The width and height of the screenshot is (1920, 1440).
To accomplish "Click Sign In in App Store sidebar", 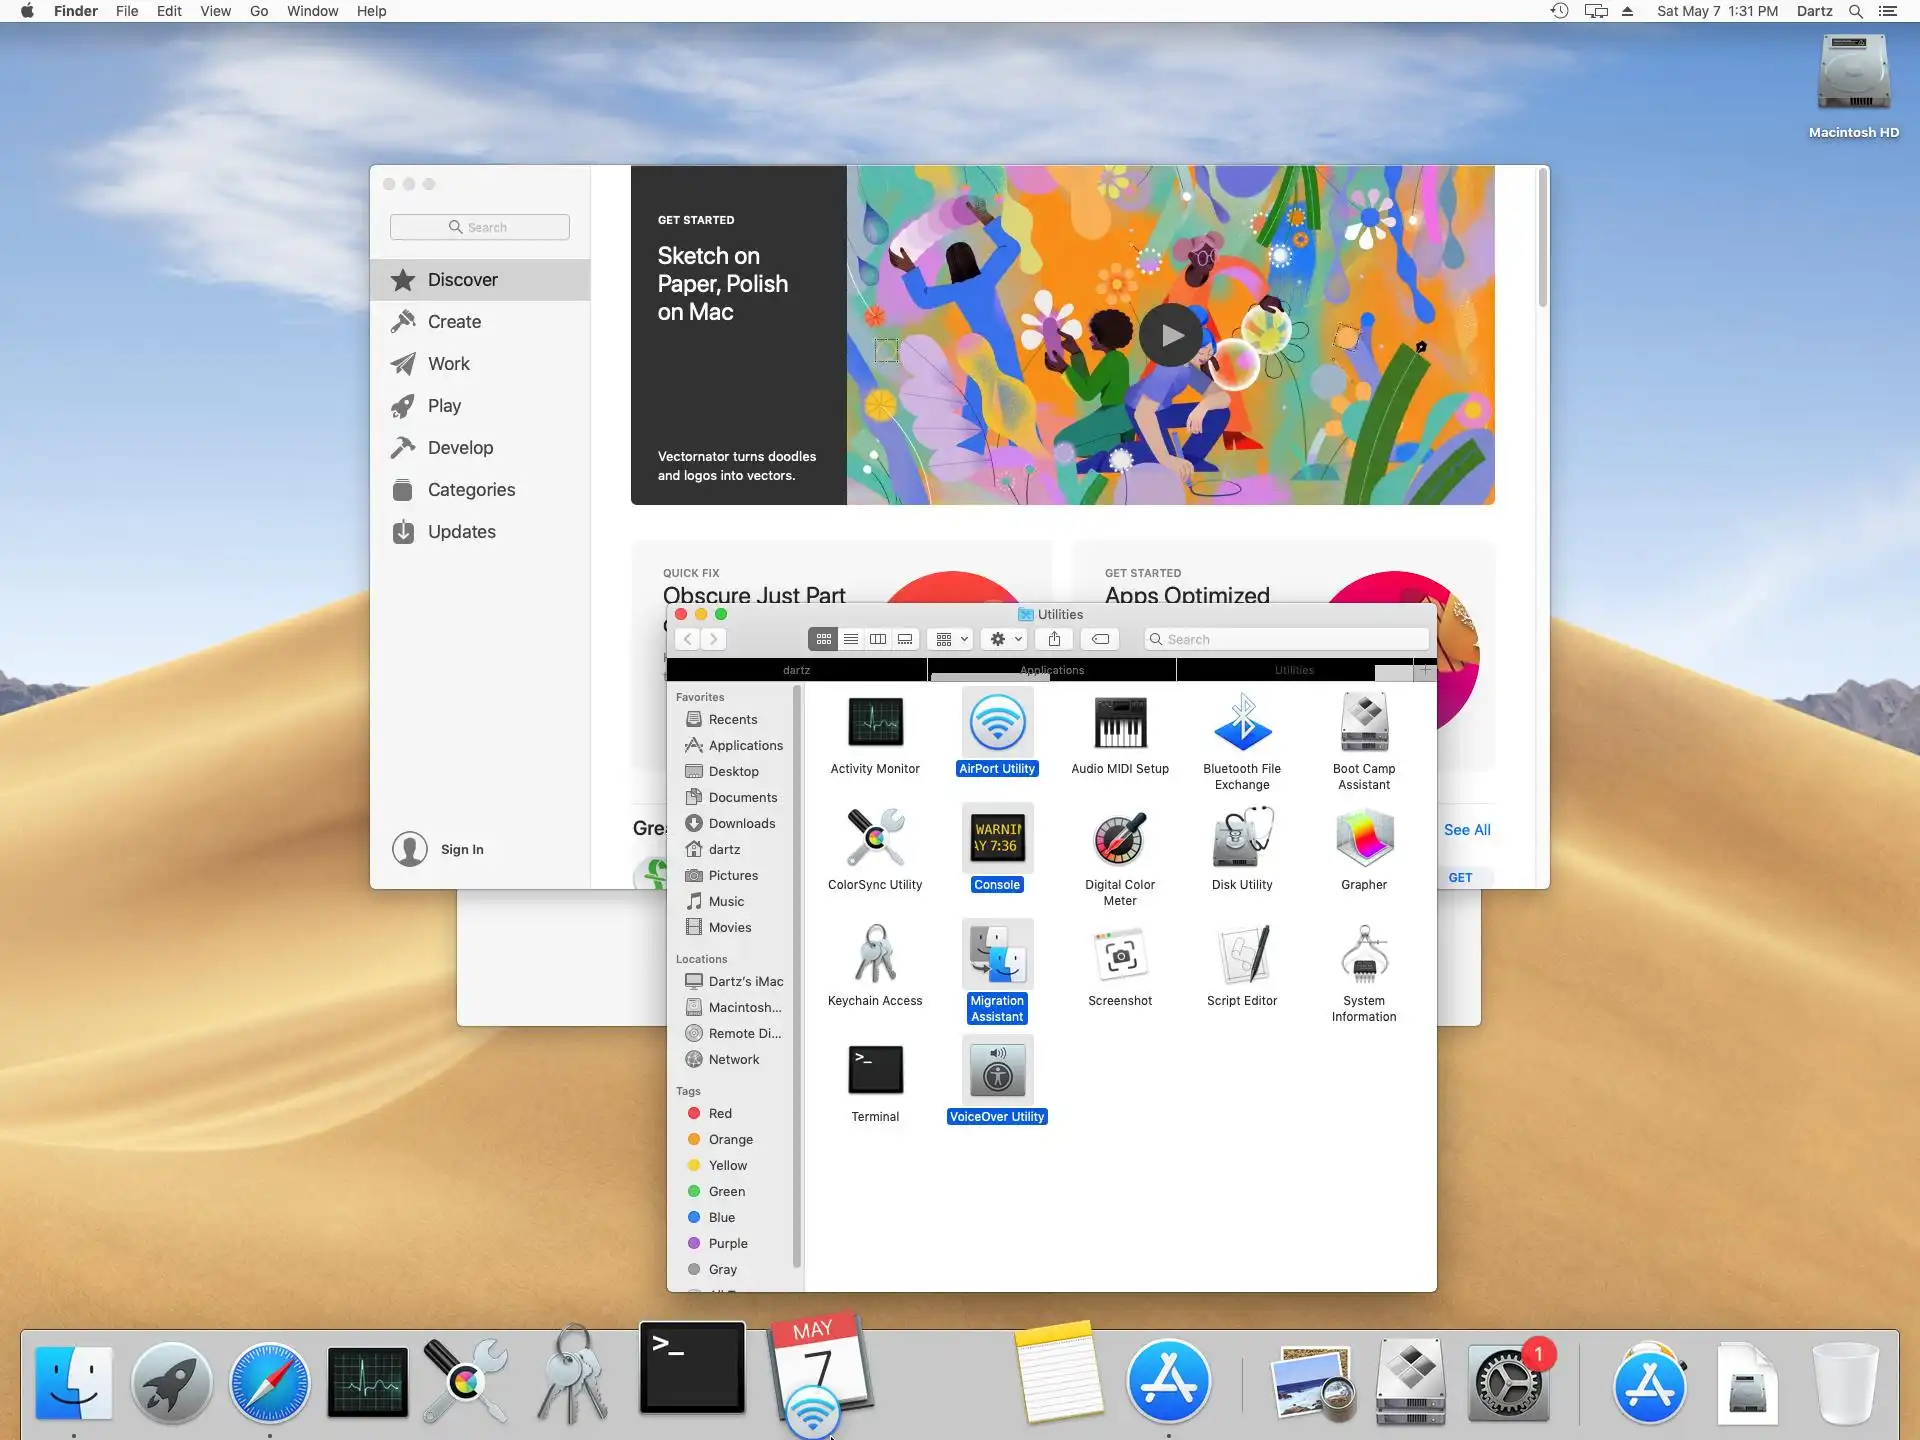I will click(461, 849).
